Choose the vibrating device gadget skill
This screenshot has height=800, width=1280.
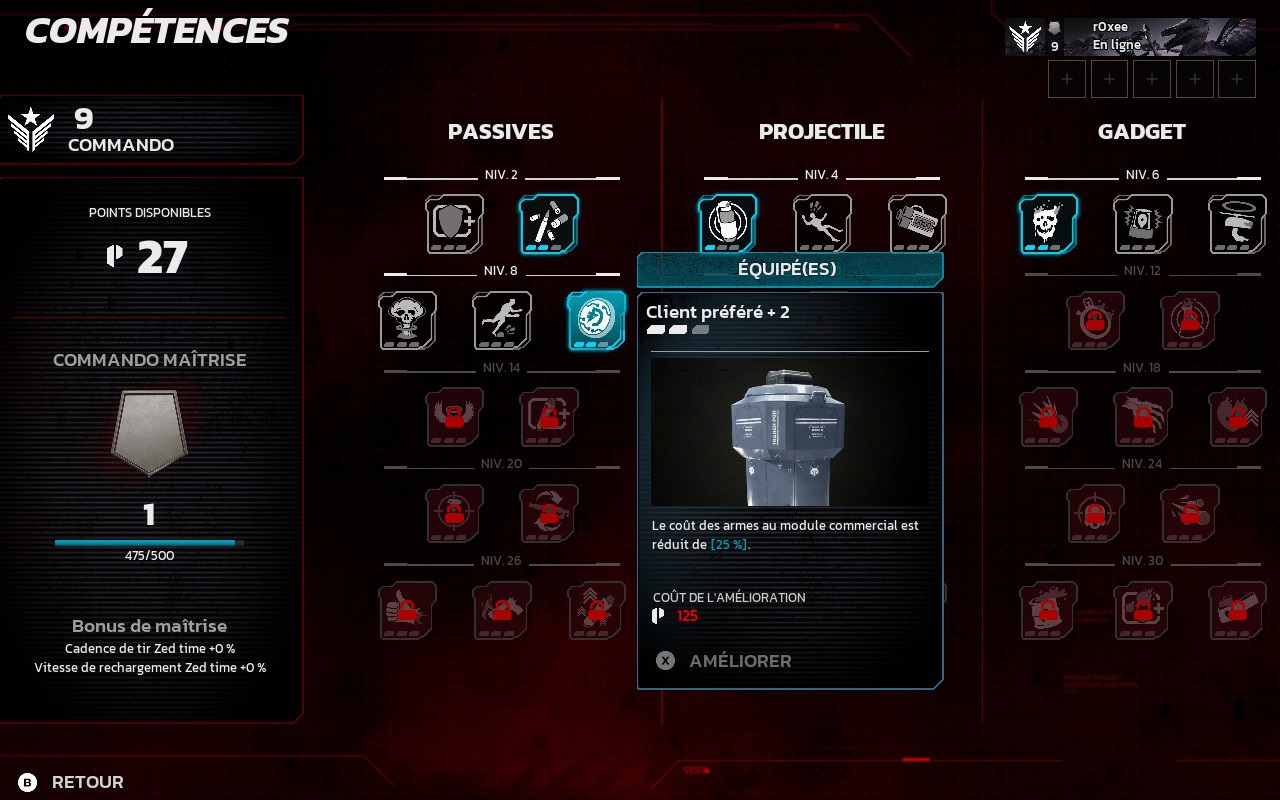pyautogui.click(x=1143, y=224)
